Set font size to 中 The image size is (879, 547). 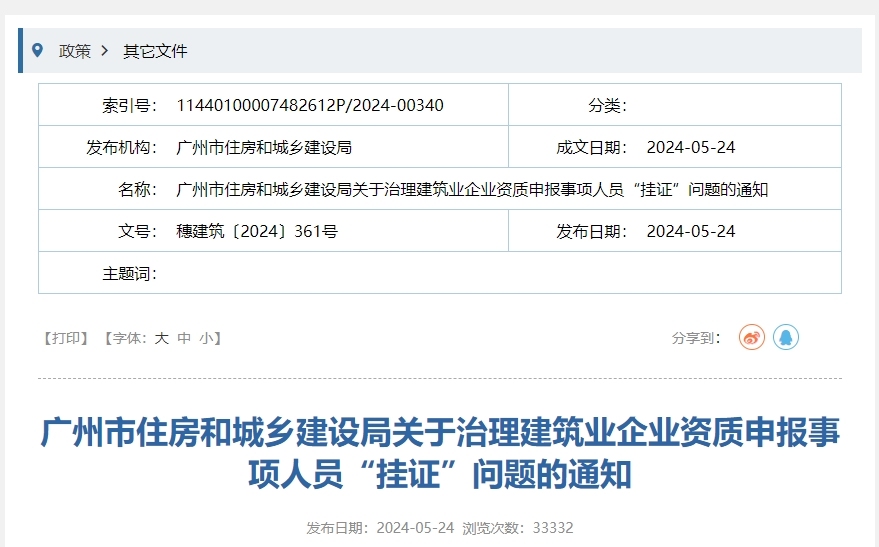(184, 338)
